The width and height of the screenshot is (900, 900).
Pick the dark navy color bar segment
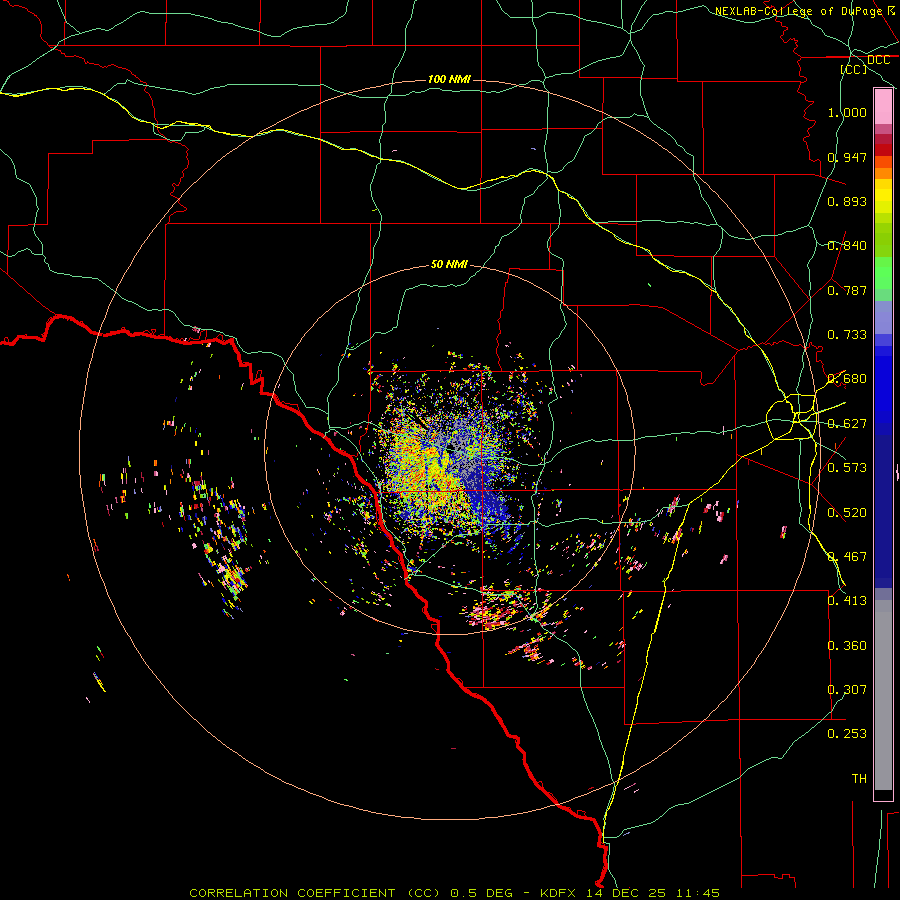(883, 511)
